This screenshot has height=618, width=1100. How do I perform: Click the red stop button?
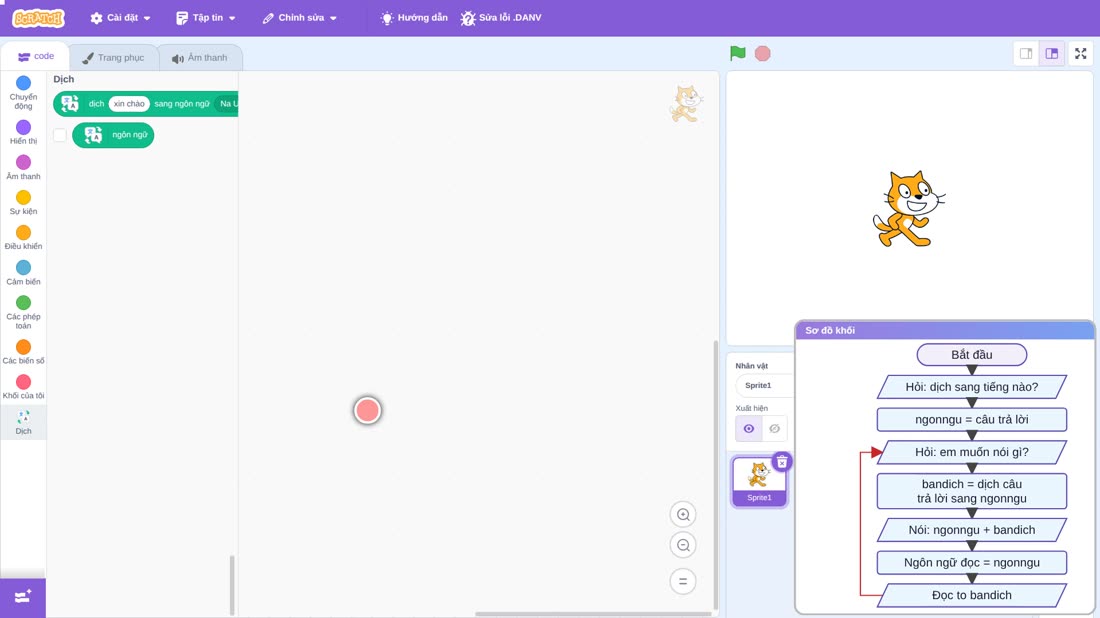763,53
